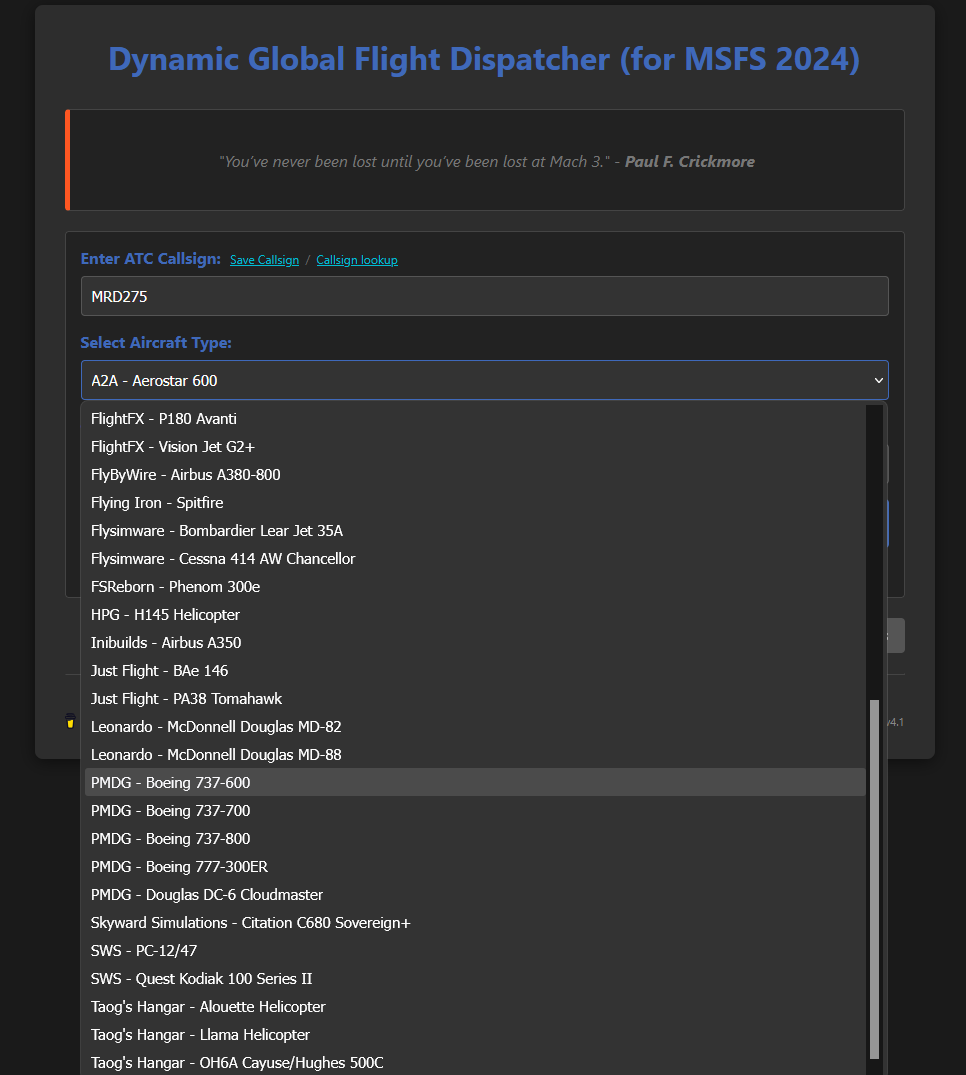Click the coffee cup donation icon
966x1075 pixels.
pos(70,721)
